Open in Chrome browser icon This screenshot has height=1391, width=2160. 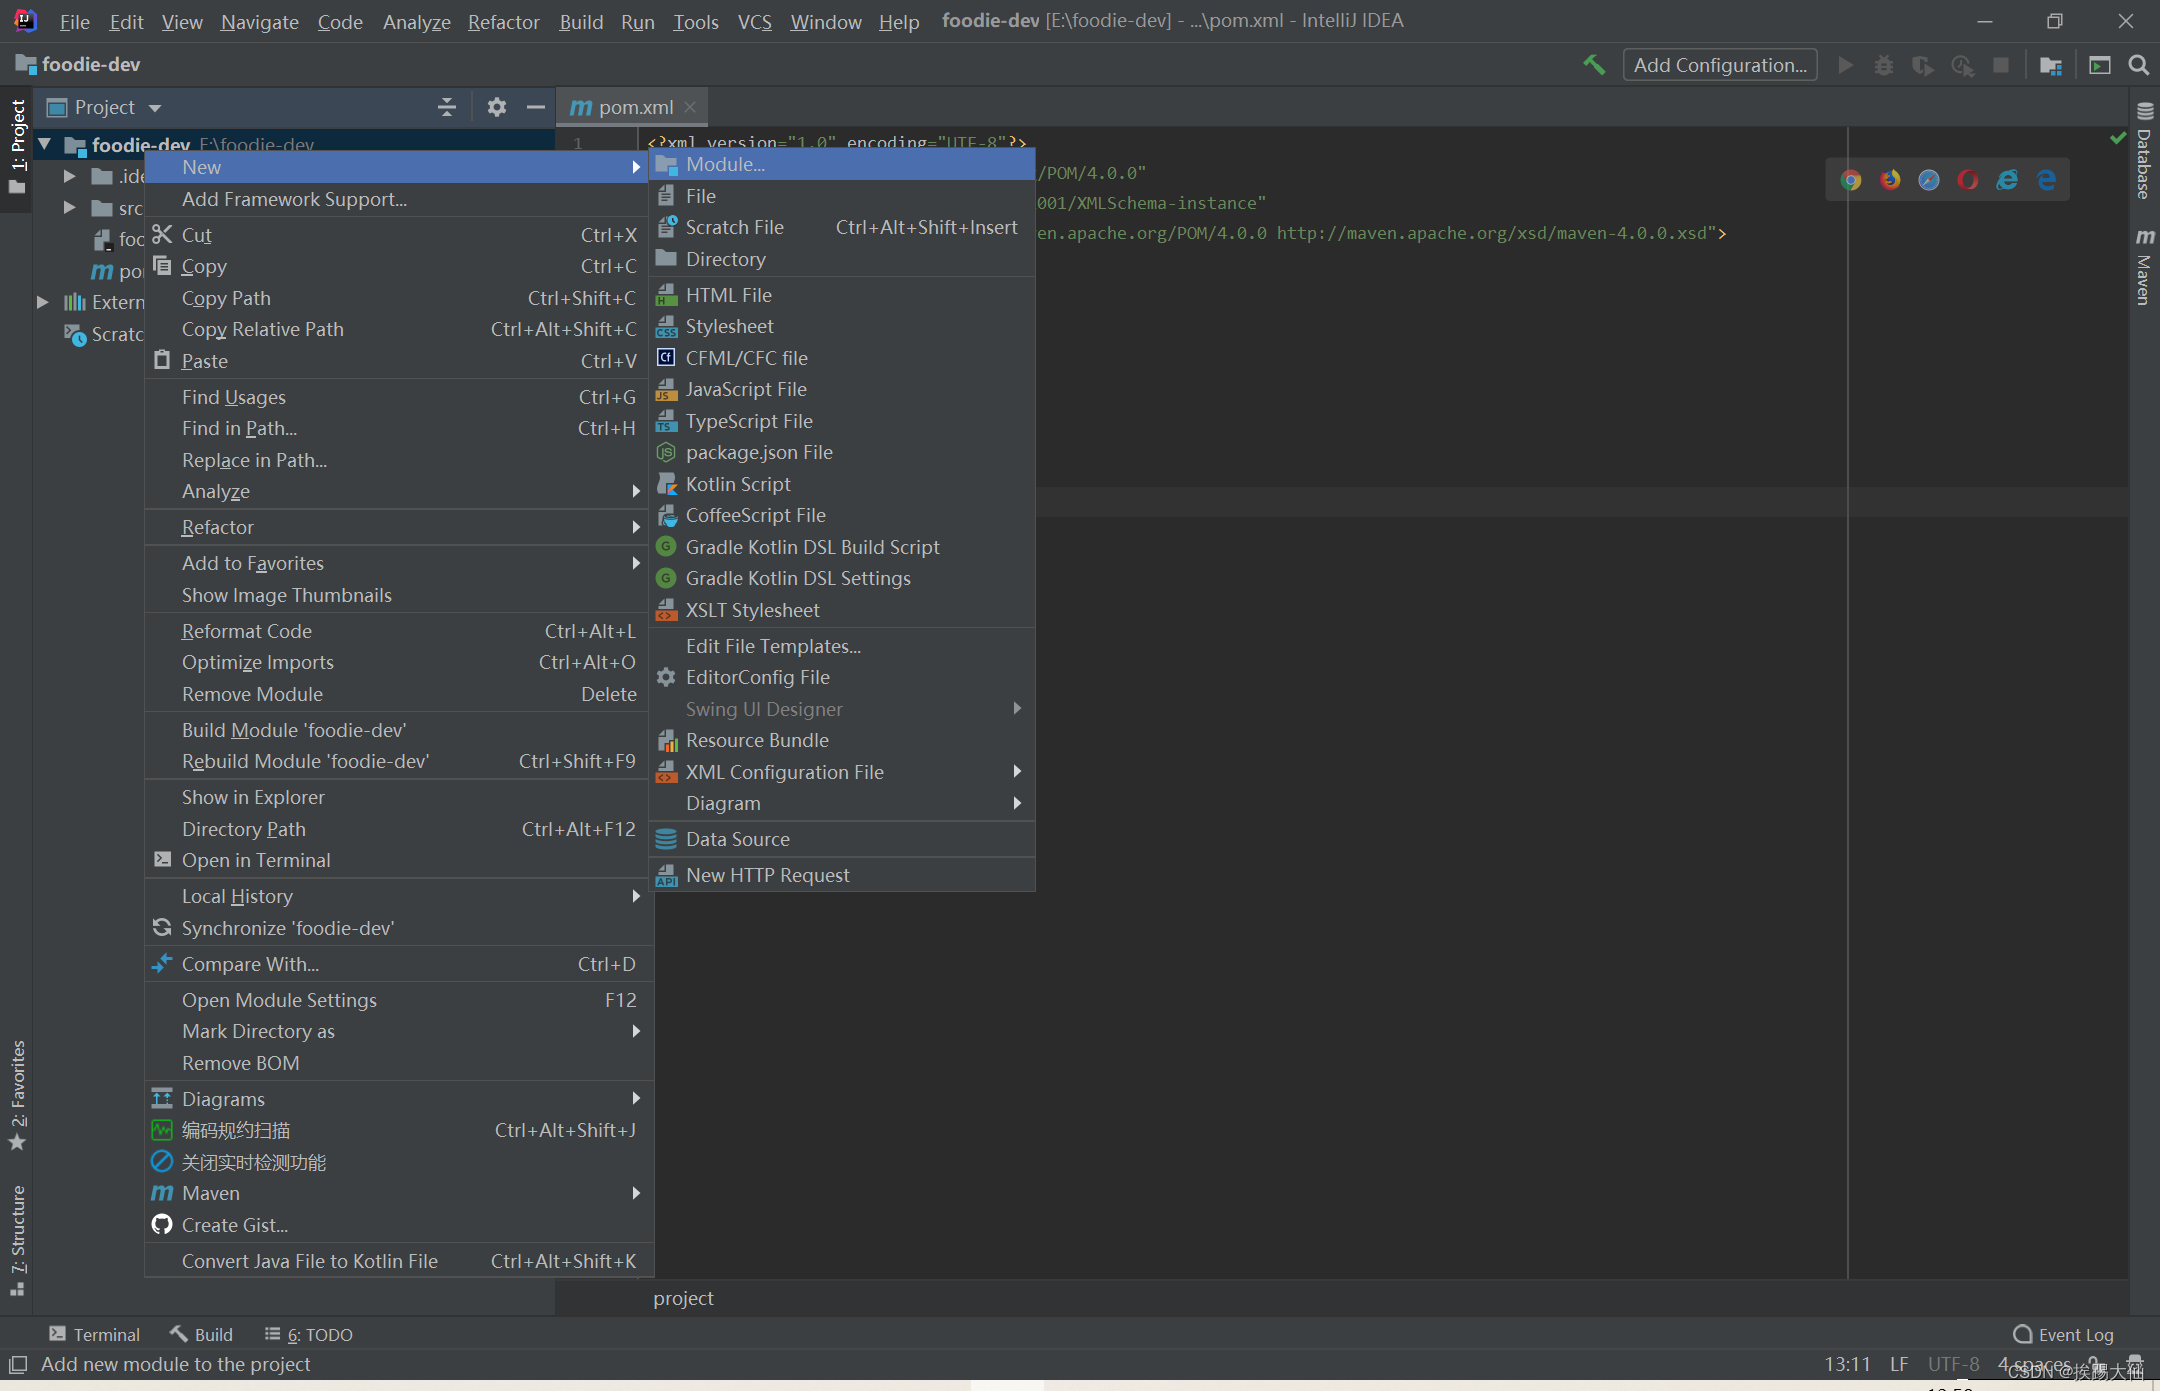[1851, 180]
